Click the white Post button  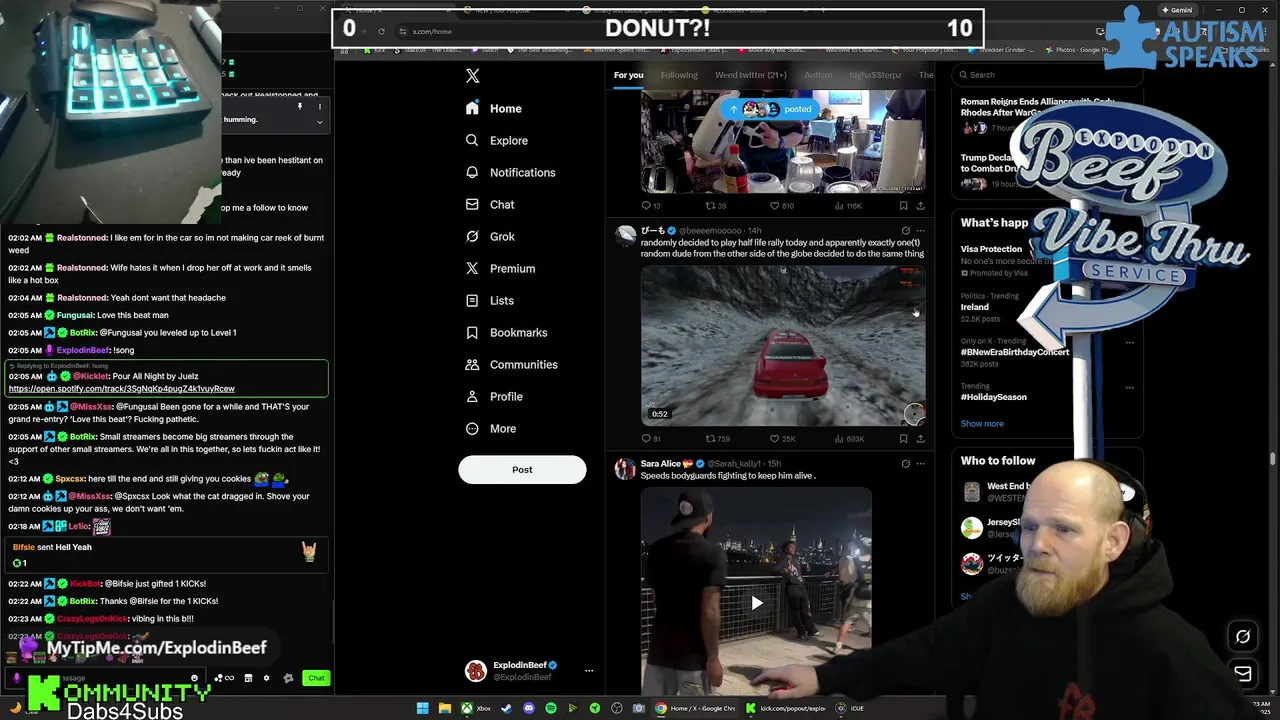point(522,469)
